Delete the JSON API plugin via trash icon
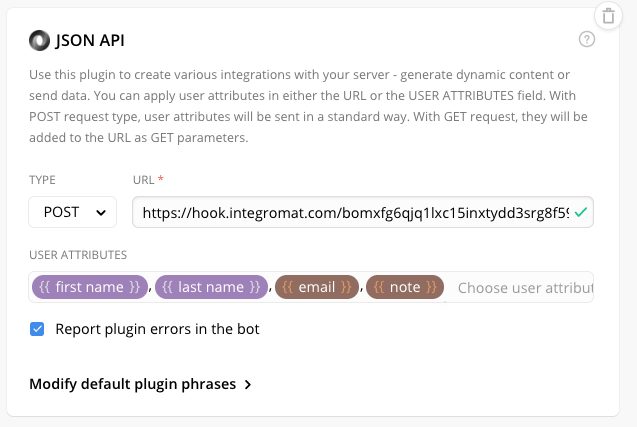 [608, 16]
